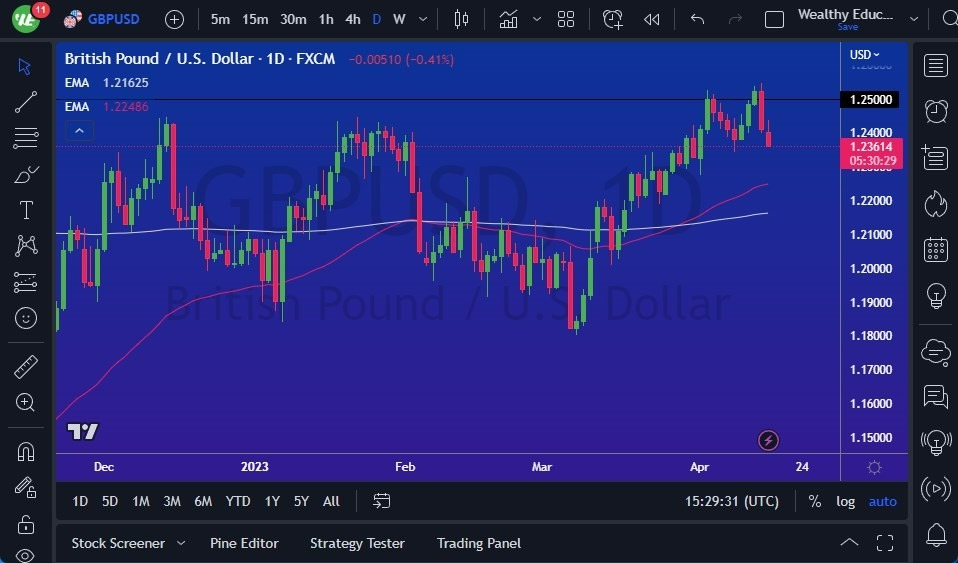Maximize the bottom panel
Screen dimensions: 958x563
pos(885,542)
